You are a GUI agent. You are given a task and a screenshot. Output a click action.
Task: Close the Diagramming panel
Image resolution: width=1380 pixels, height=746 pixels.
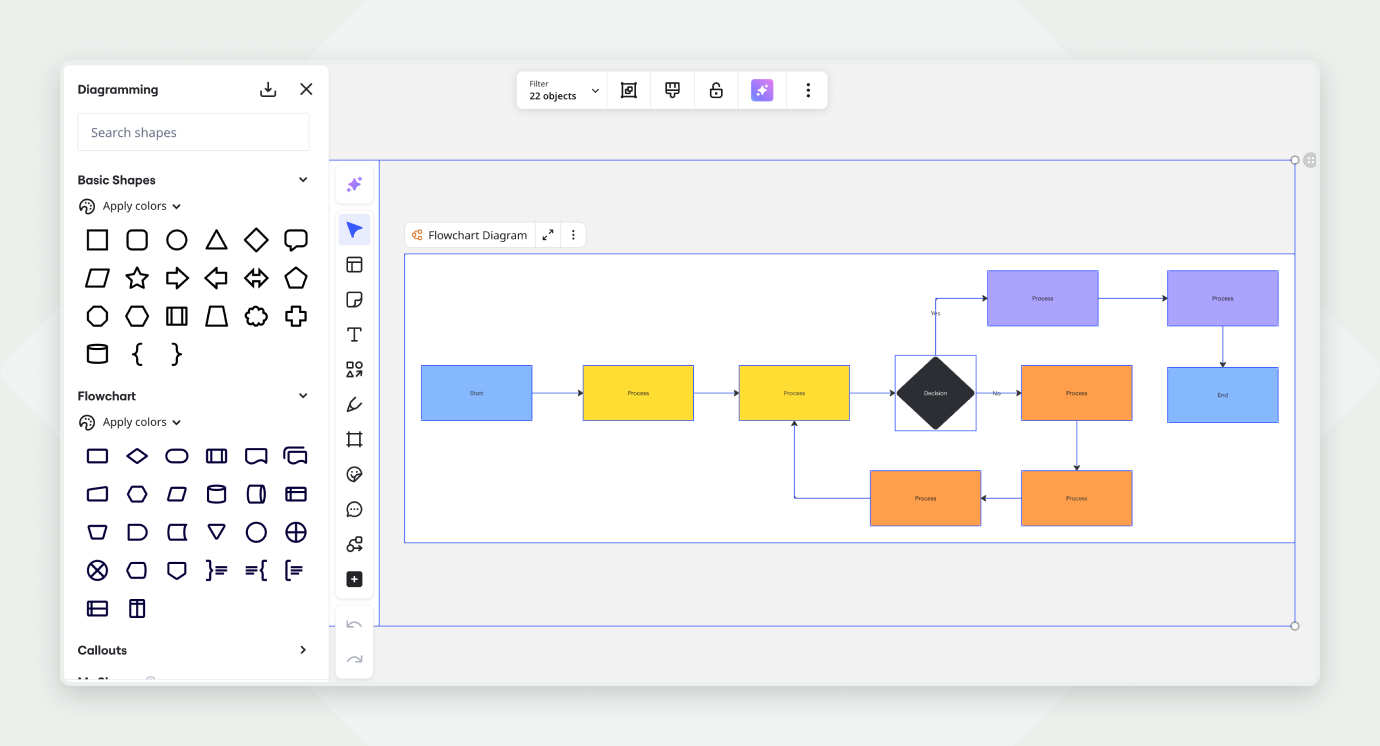coord(306,89)
